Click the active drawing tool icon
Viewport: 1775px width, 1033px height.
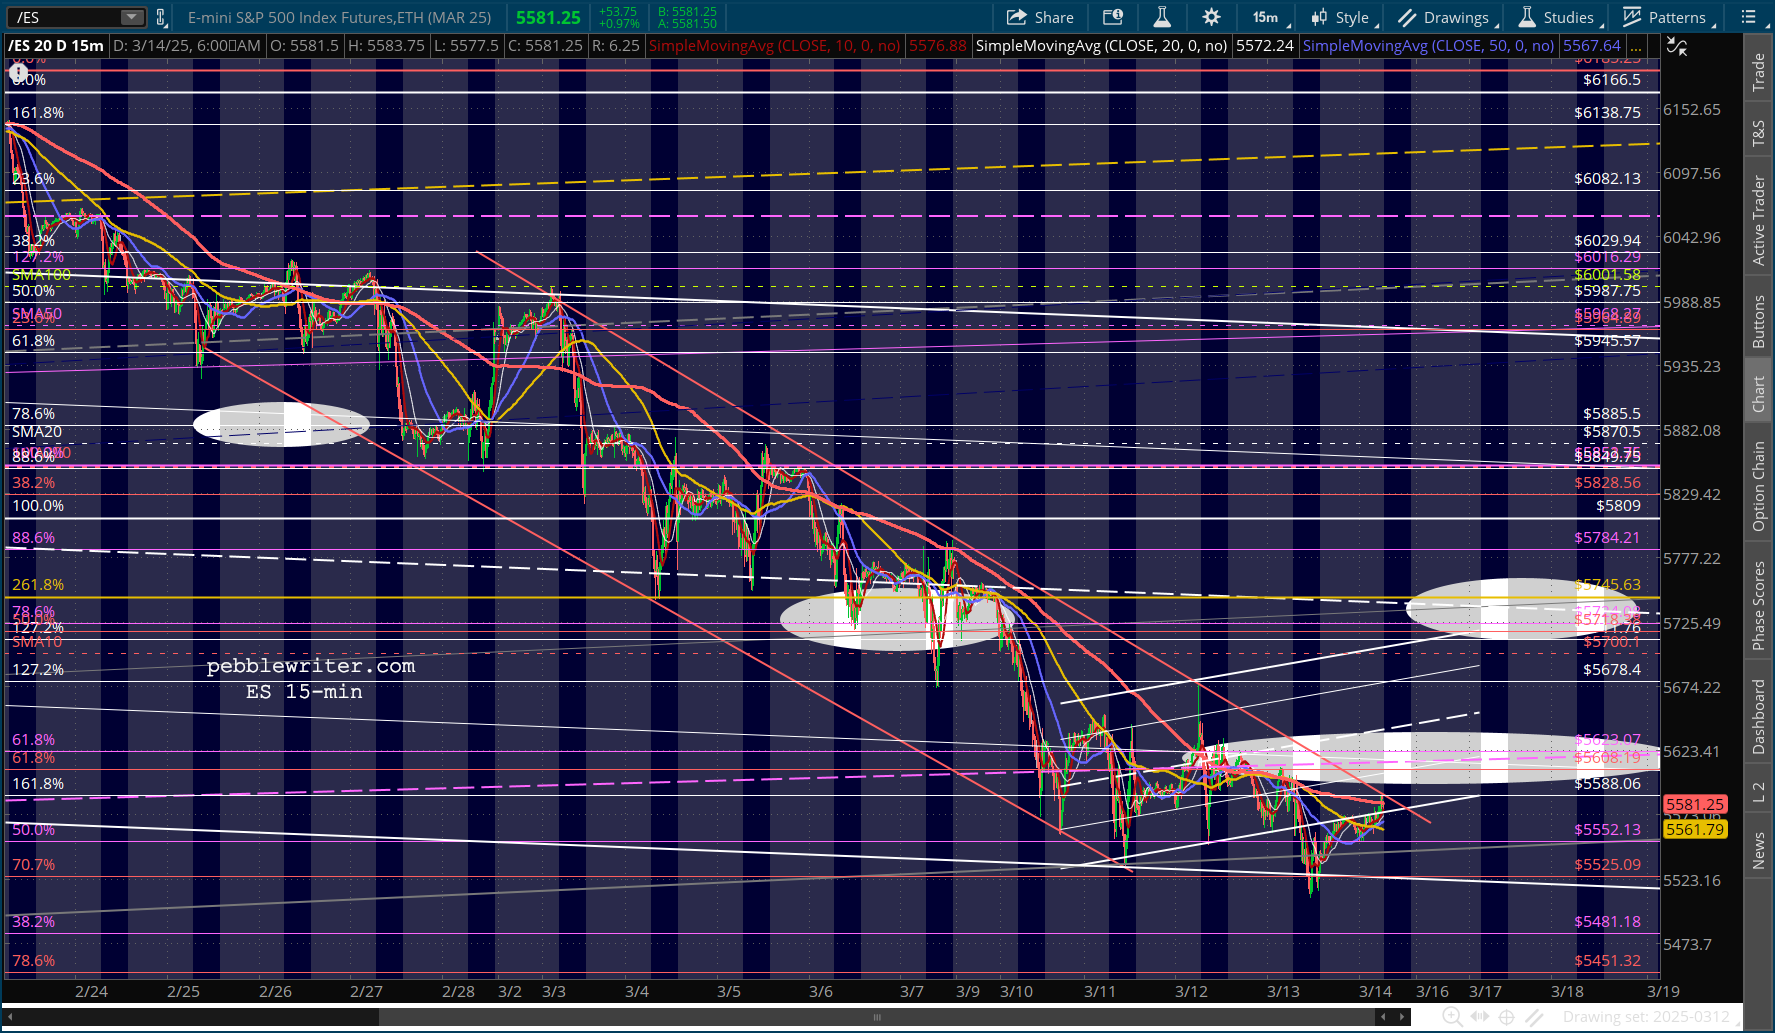coord(1534,1017)
